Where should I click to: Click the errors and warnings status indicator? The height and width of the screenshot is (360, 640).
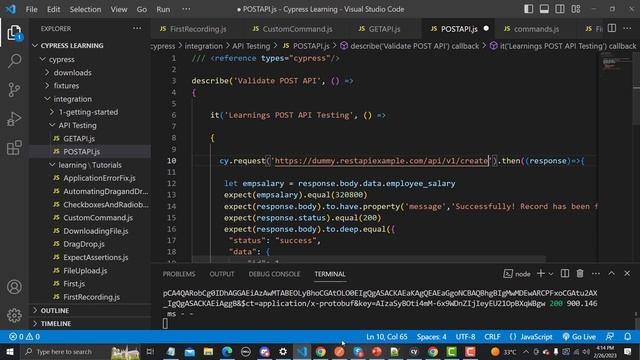click(24, 337)
